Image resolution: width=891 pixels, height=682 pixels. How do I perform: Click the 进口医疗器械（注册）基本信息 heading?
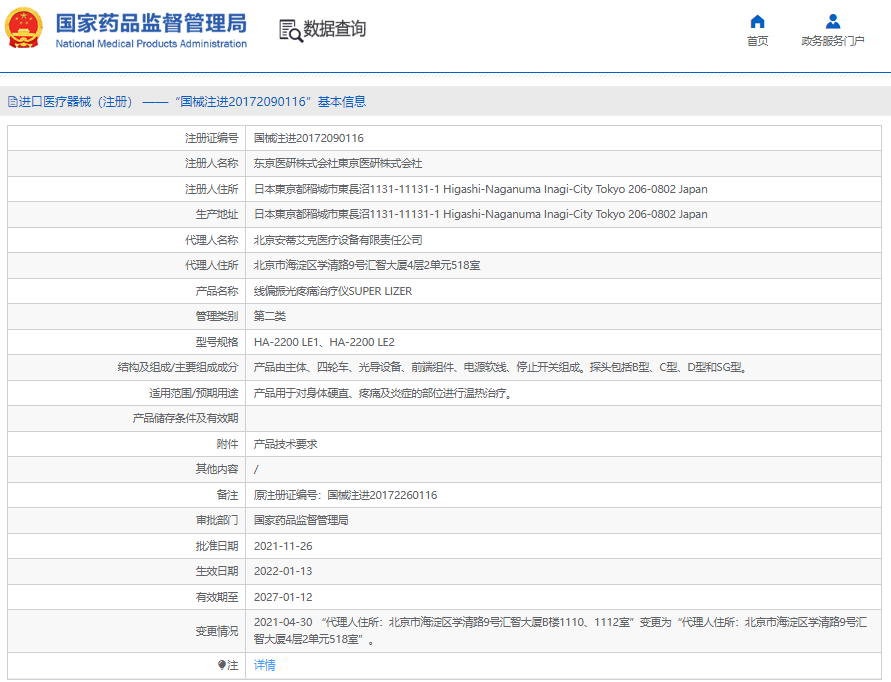pos(187,102)
